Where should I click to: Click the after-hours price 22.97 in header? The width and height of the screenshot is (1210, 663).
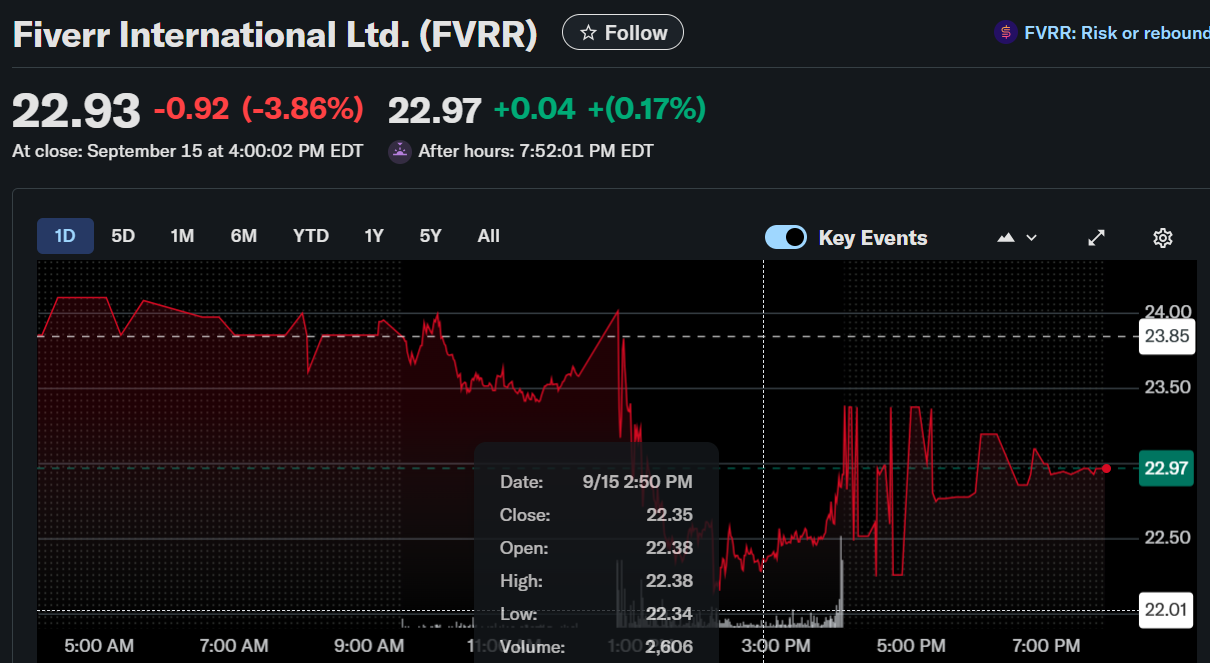click(435, 109)
